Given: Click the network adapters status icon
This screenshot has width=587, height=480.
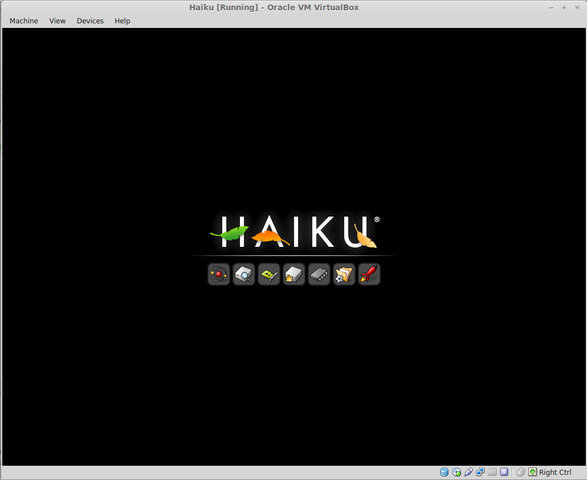Looking at the screenshot, I should (x=480, y=472).
